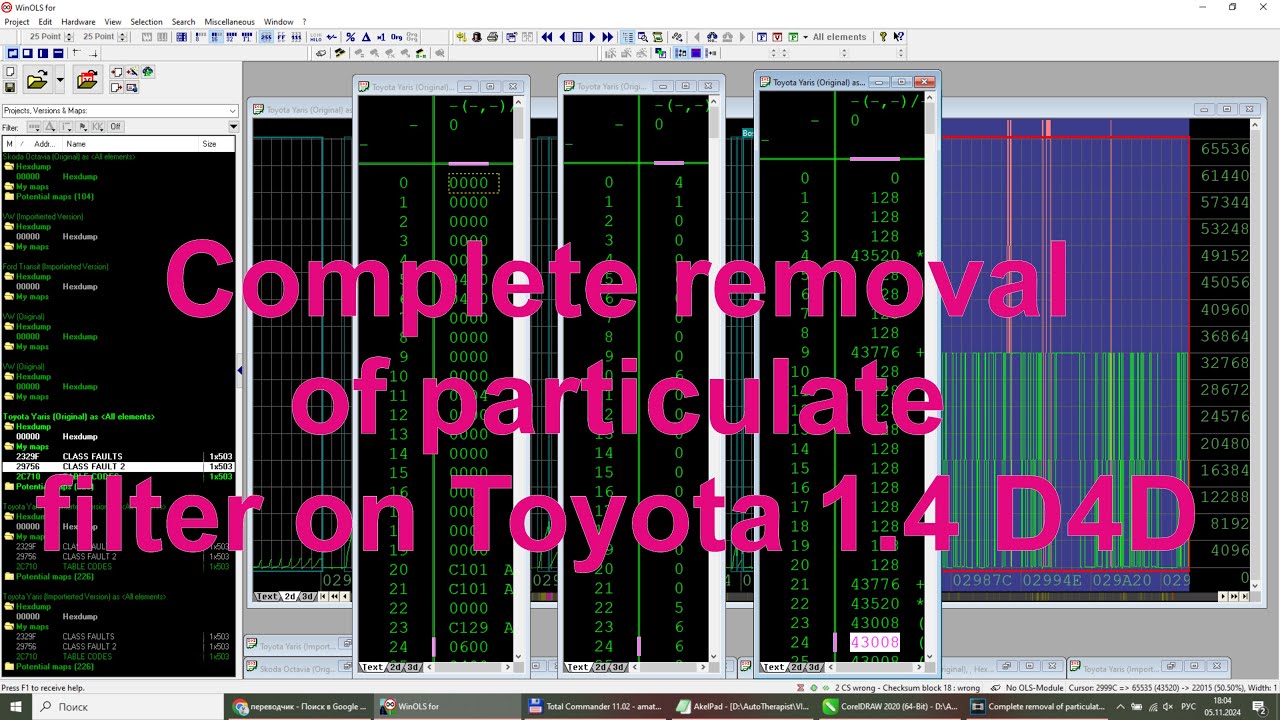
Task: Switch to Text tab in front Yaris window
Action: tap(772, 667)
